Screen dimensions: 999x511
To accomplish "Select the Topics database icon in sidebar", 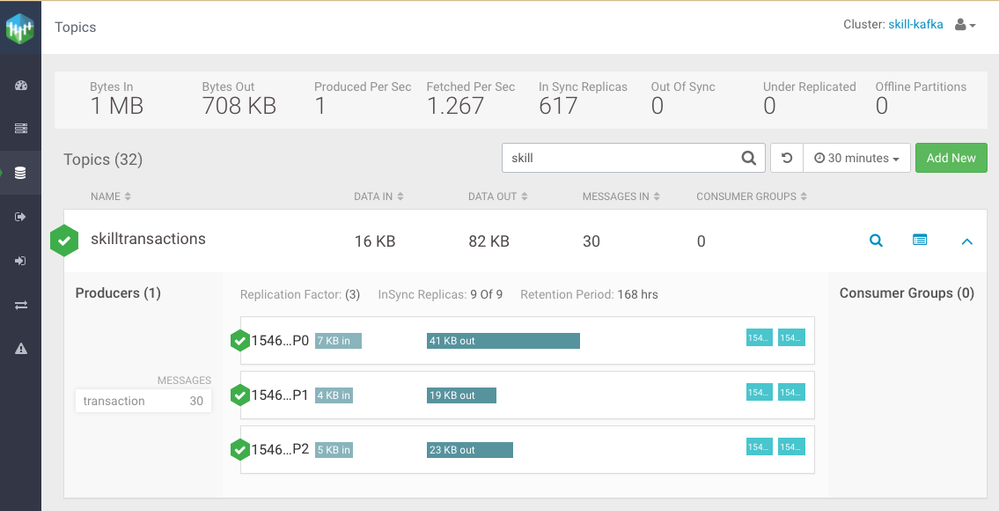I will [x=20, y=173].
